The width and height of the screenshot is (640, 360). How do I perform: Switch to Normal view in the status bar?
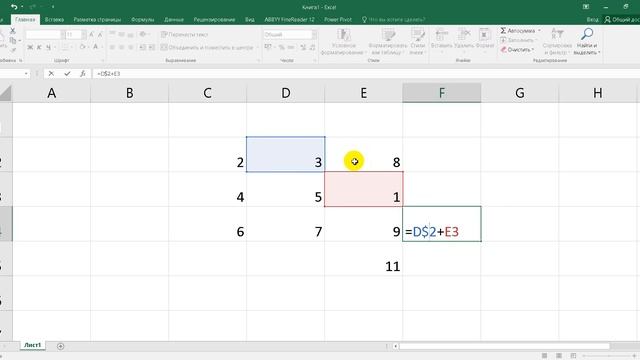[544, 356]
